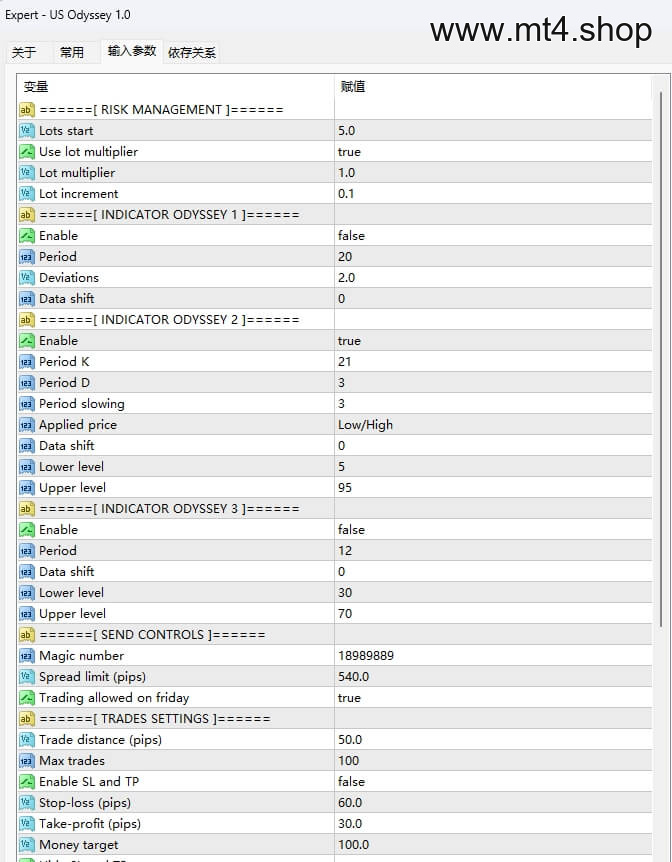Screen dimensions: 672x862
Task: Edit the Lots start value 5.0
Action: [493, 131]
